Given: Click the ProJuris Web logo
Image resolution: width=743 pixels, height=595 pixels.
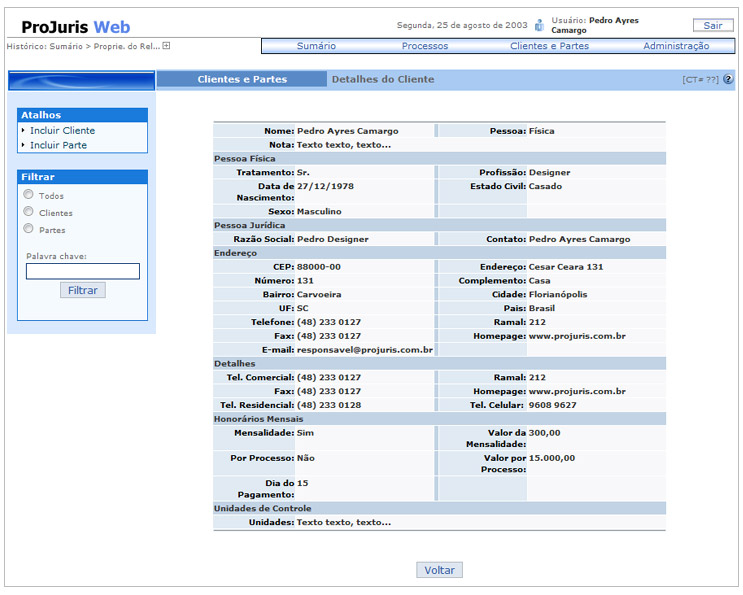Looking at the screenshot, I should click(x=76, y=27).
